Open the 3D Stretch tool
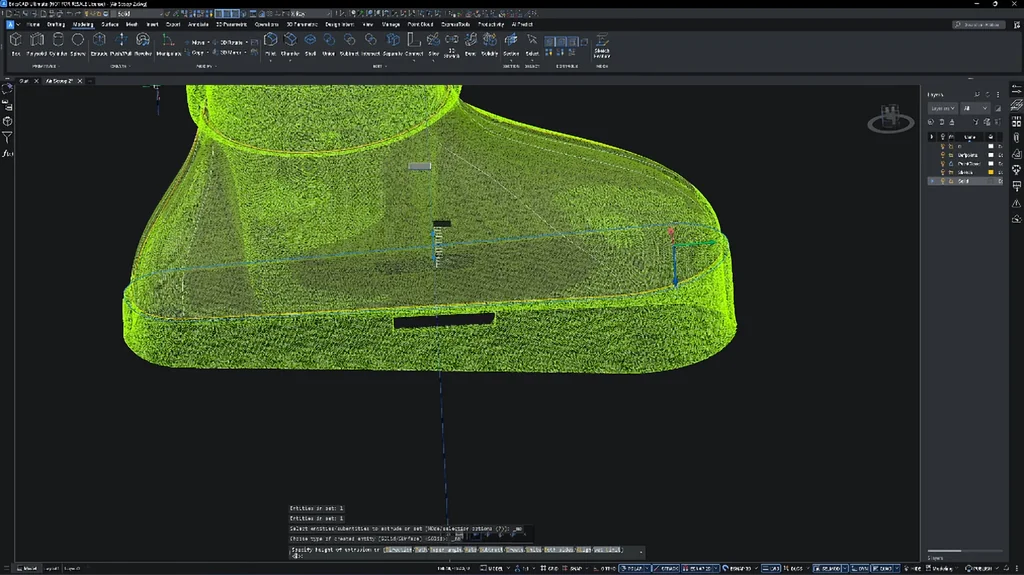The height and width of the screenshot is (575, 1024). [x=451, y=46]
